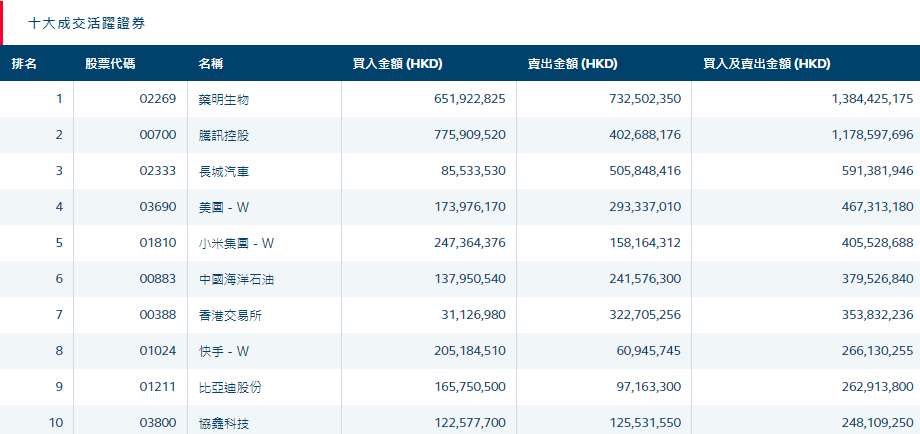Select stock code 01024

click(158, 350)
